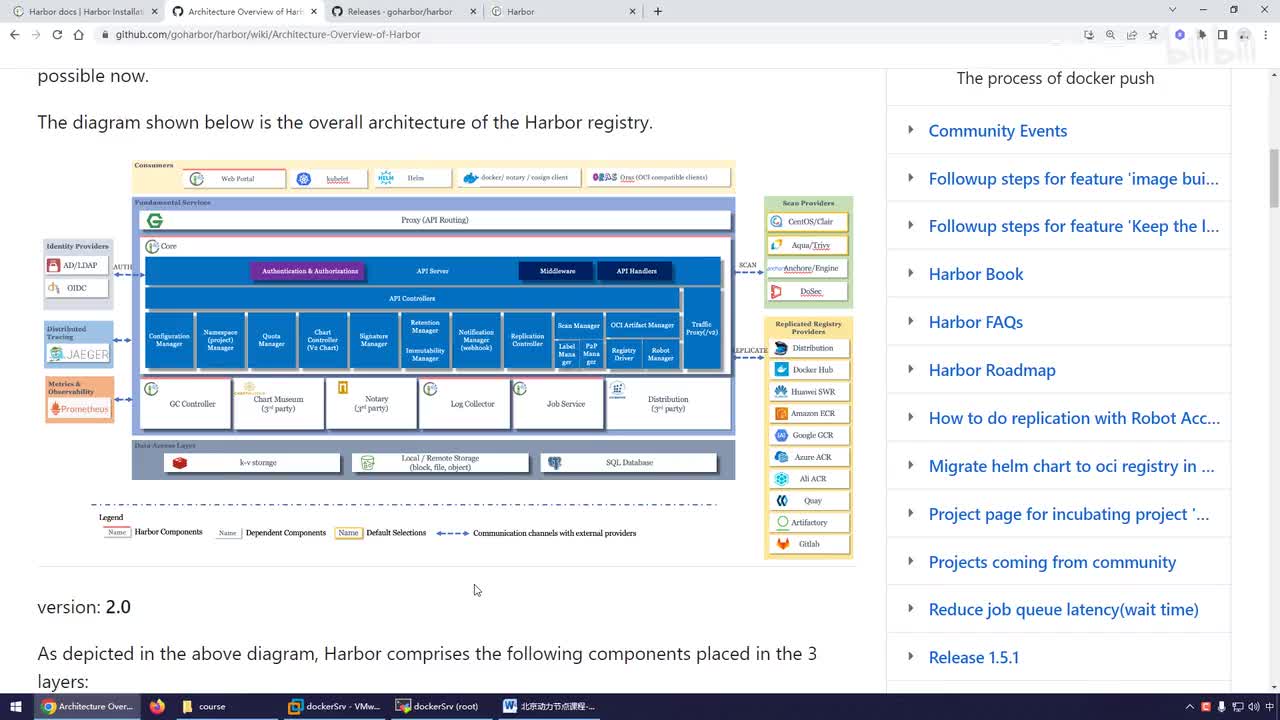Open the Harbor Roadmap wiki link
The height and width of the screenshot is (720, 1280).
click(x=992, y=370)
